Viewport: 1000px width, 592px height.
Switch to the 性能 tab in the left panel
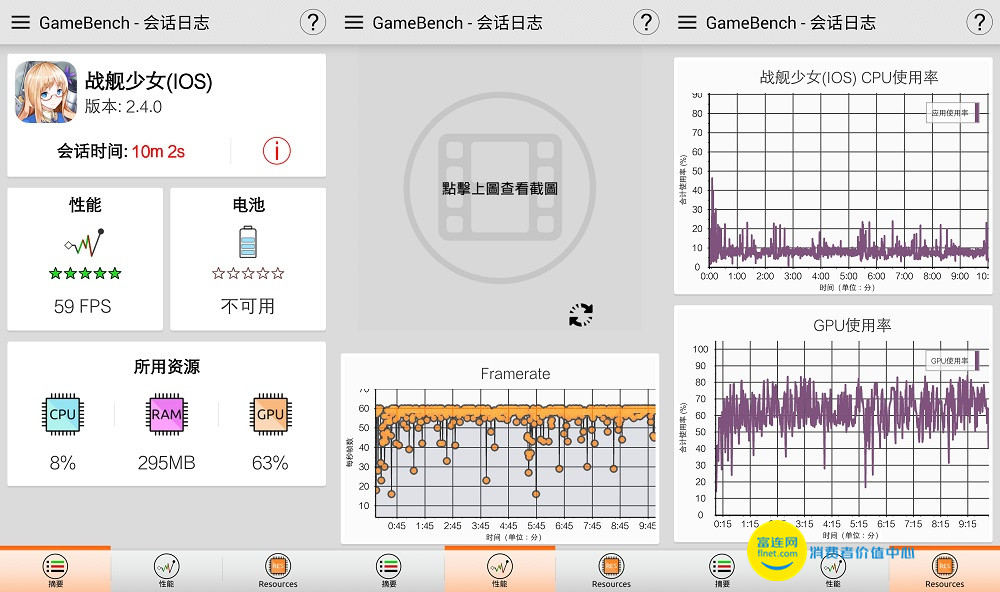pos(166,568)
